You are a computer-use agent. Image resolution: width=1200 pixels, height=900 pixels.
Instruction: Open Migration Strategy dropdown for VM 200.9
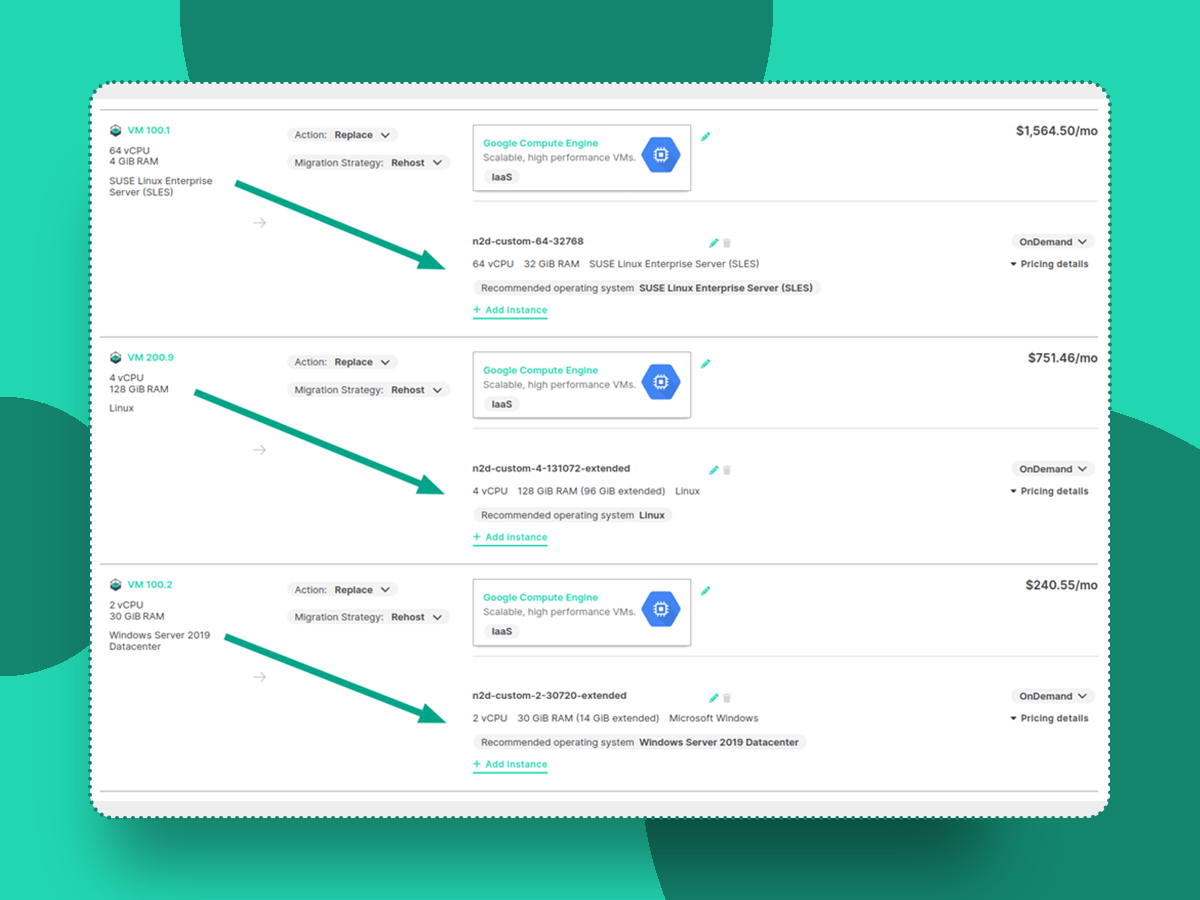tap(368, 390)
